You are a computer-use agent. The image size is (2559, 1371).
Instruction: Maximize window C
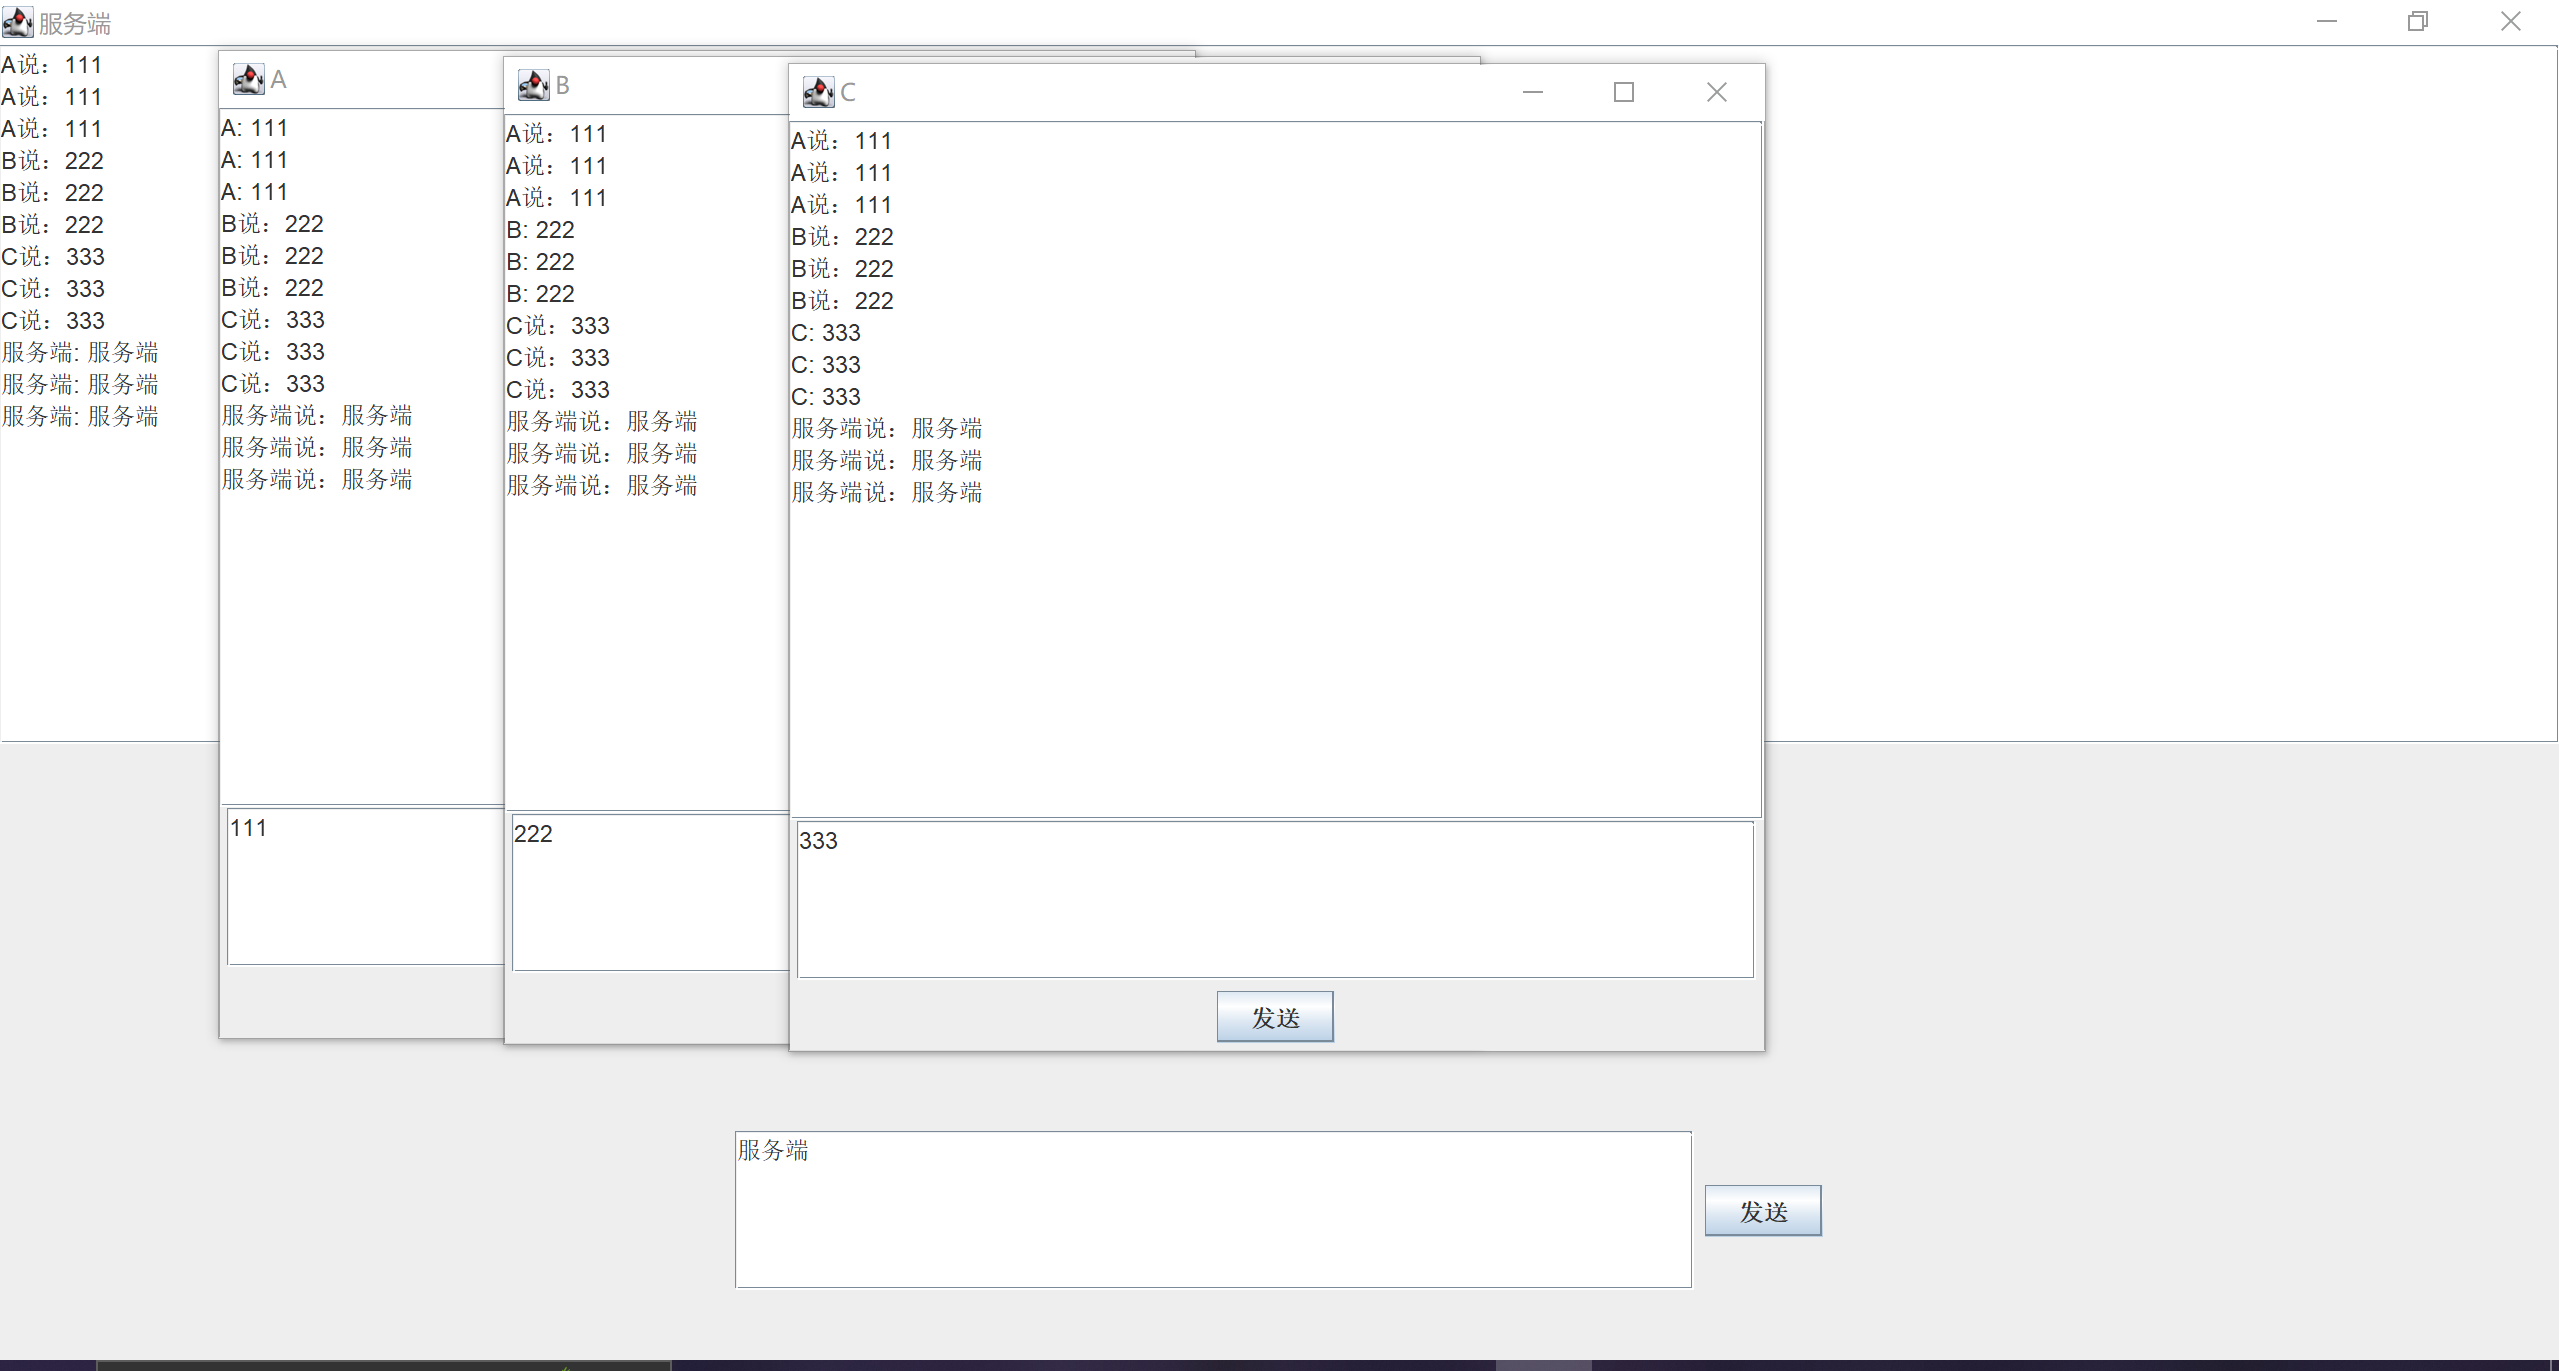point(1623,92)
